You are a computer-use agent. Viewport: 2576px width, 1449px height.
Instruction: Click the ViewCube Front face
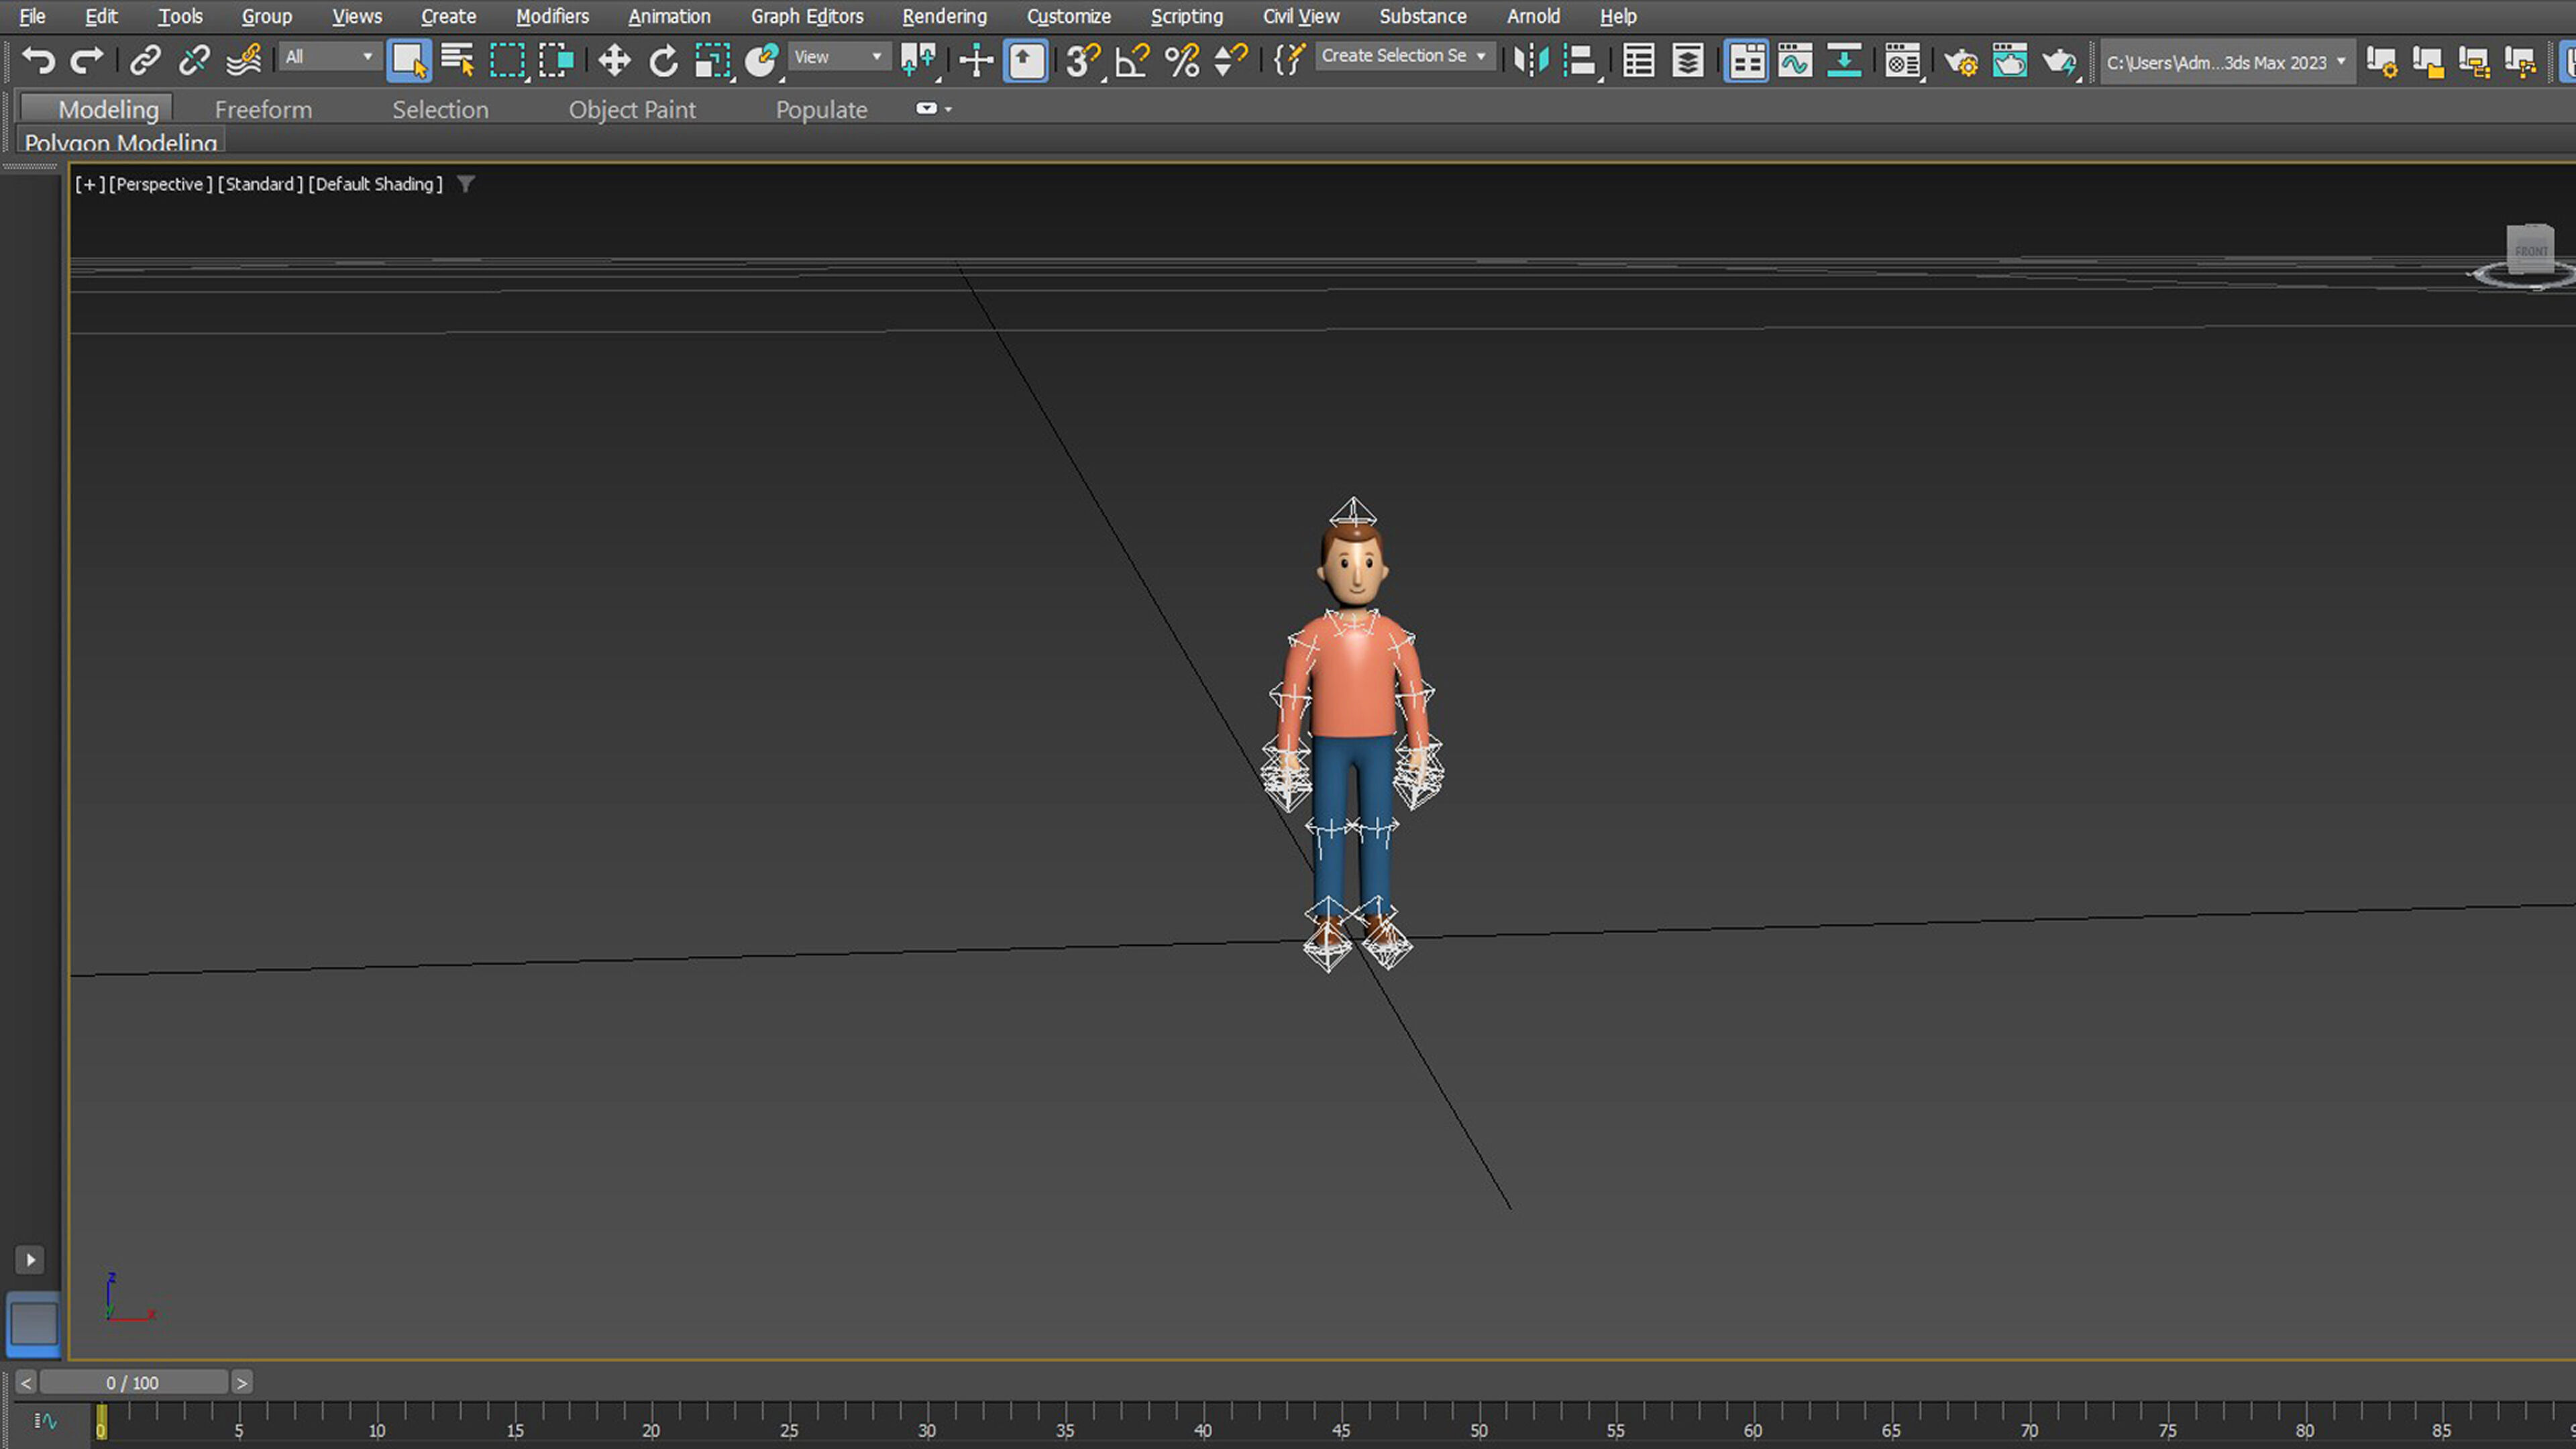[2530, 250]
